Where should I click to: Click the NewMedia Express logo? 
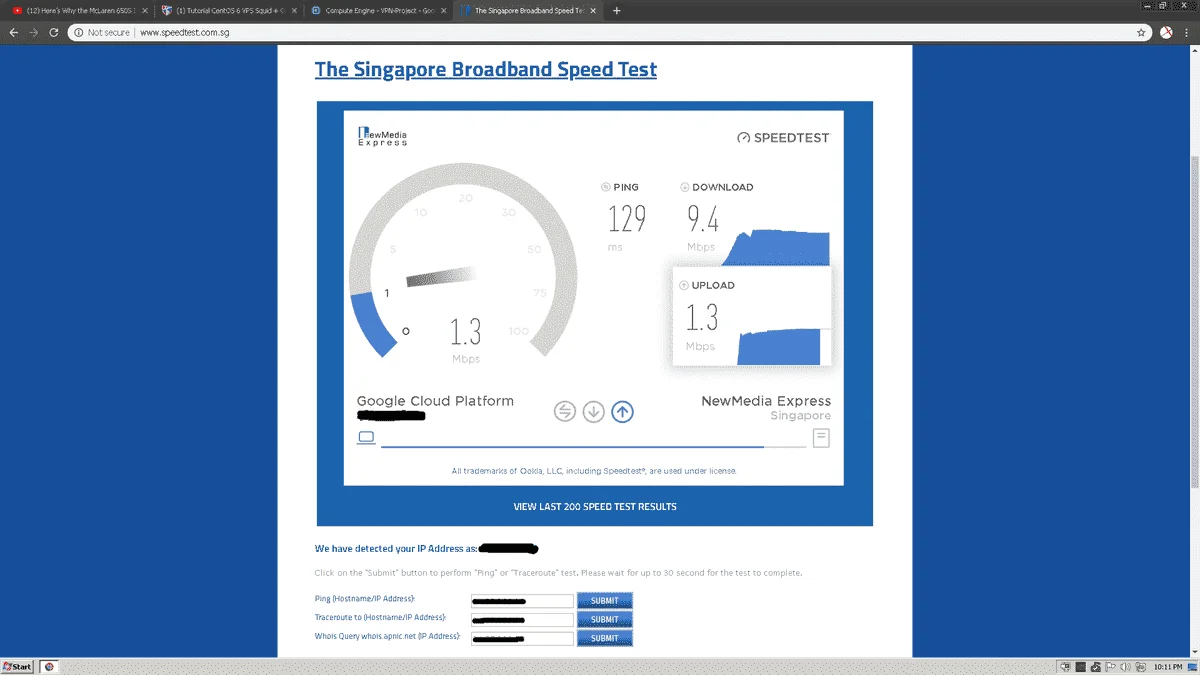[x=383, y=137]
